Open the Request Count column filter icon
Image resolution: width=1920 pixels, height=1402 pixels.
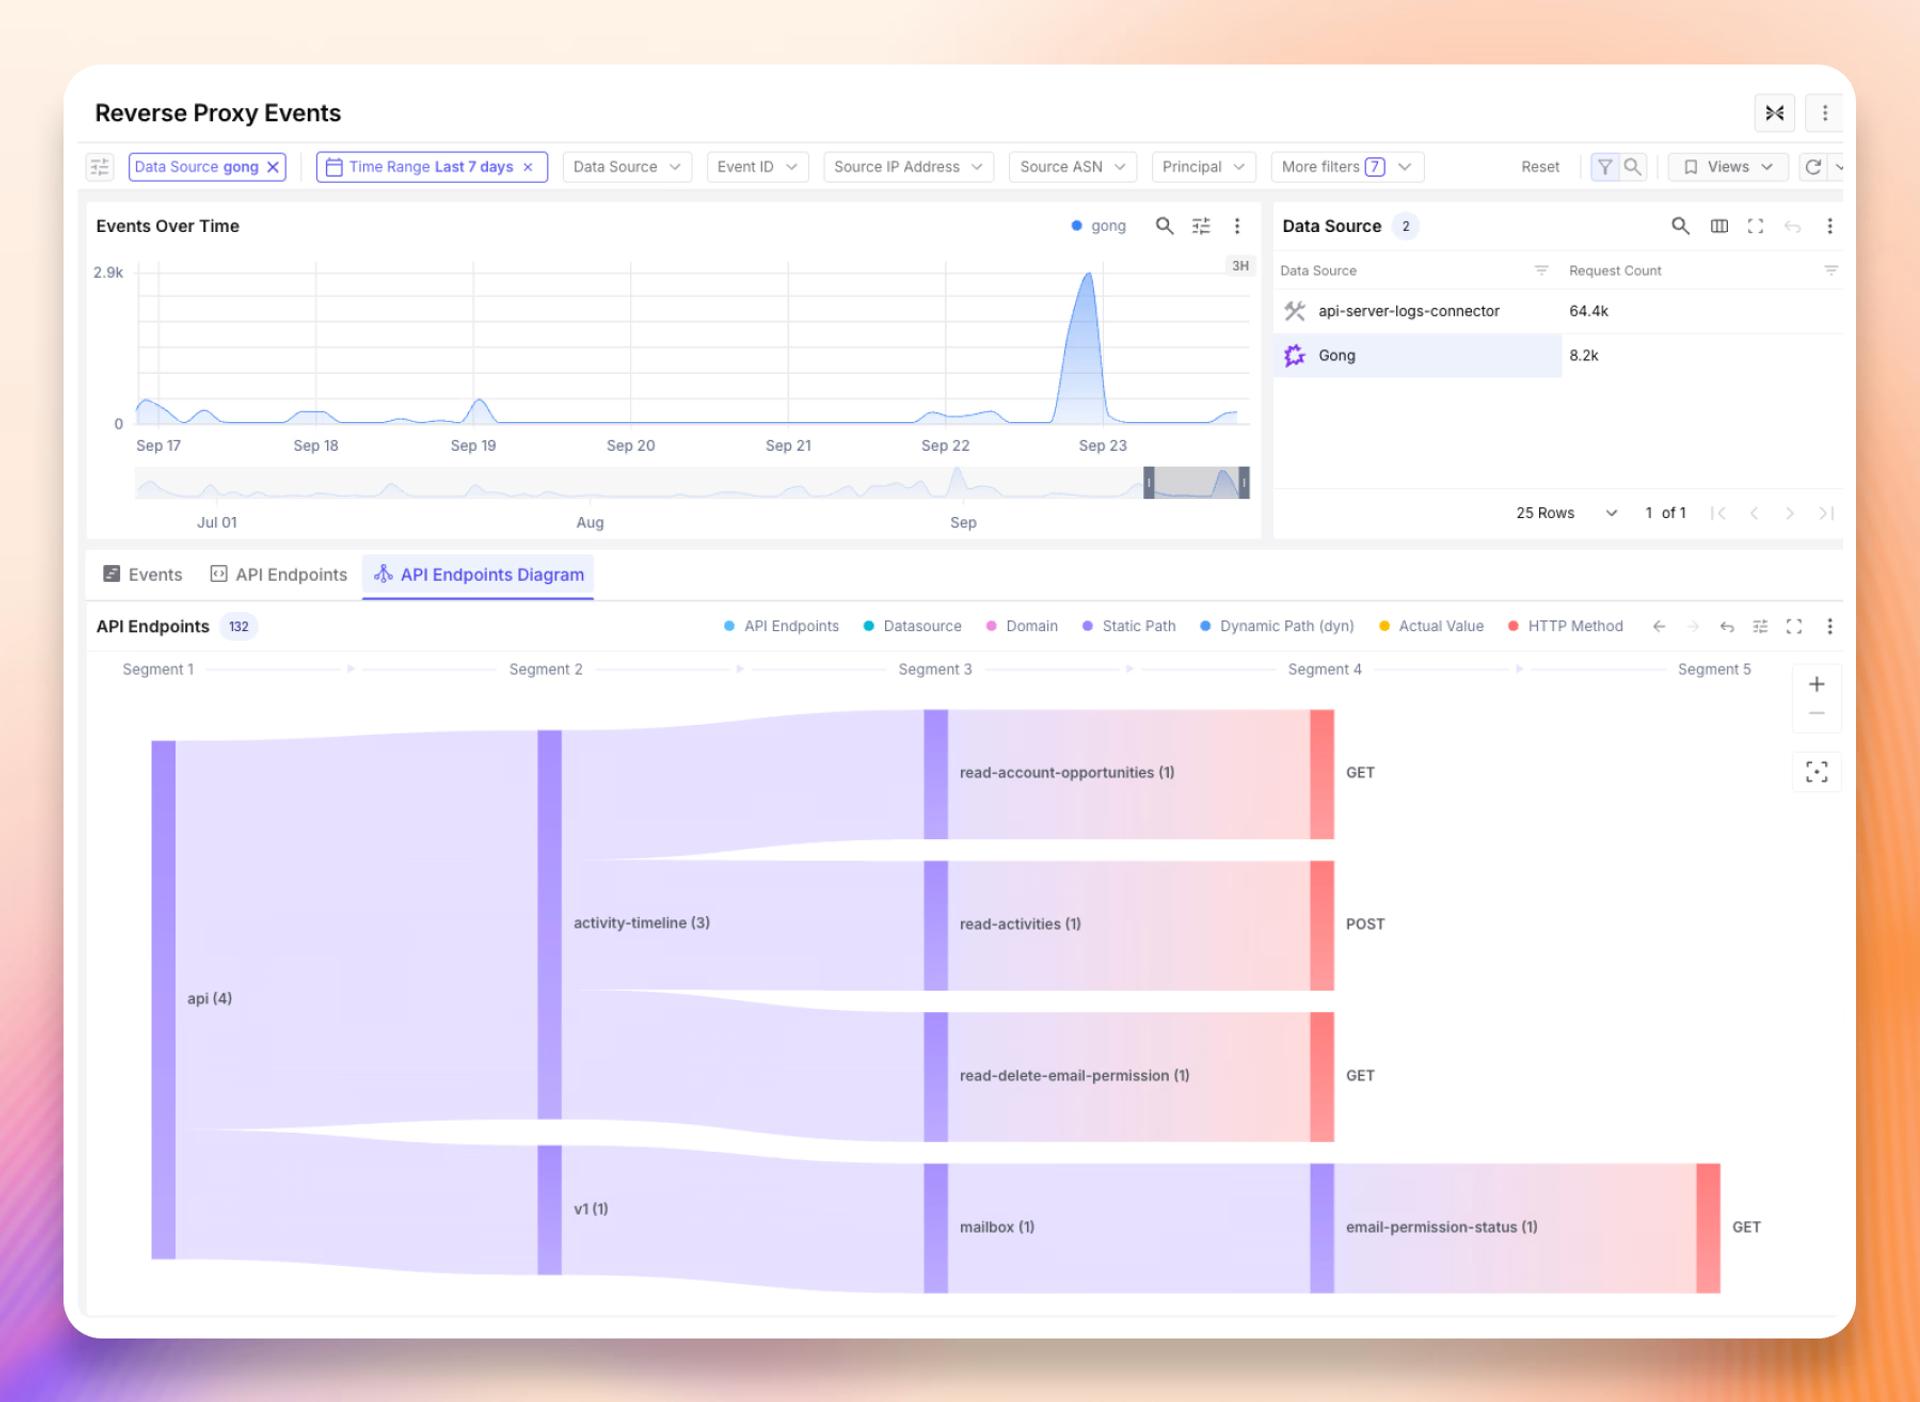pyautogui.click(x=1830, y=271)
